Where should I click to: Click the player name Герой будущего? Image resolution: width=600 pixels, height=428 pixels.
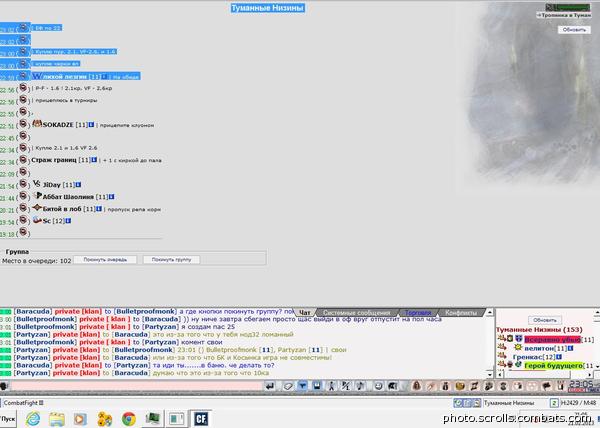click(x=553, y=366)
